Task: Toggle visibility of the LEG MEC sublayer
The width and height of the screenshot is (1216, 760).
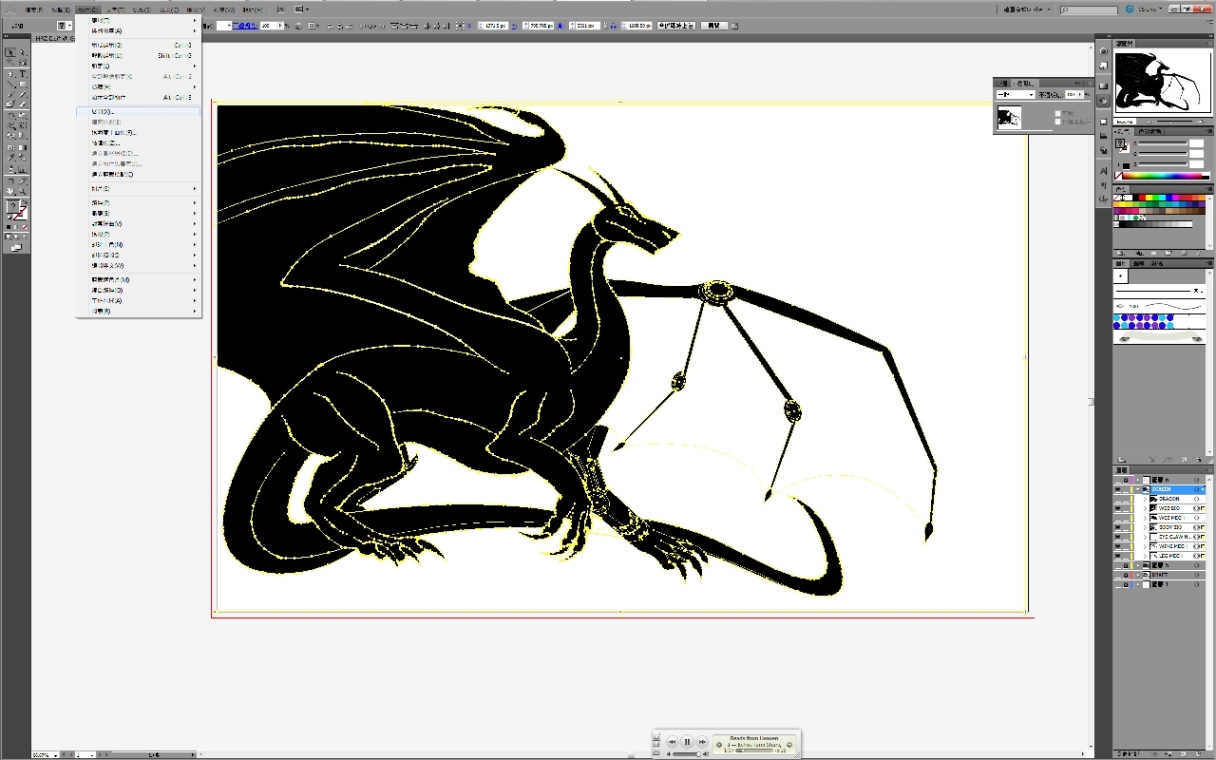Action: (x=1118, y=556)
